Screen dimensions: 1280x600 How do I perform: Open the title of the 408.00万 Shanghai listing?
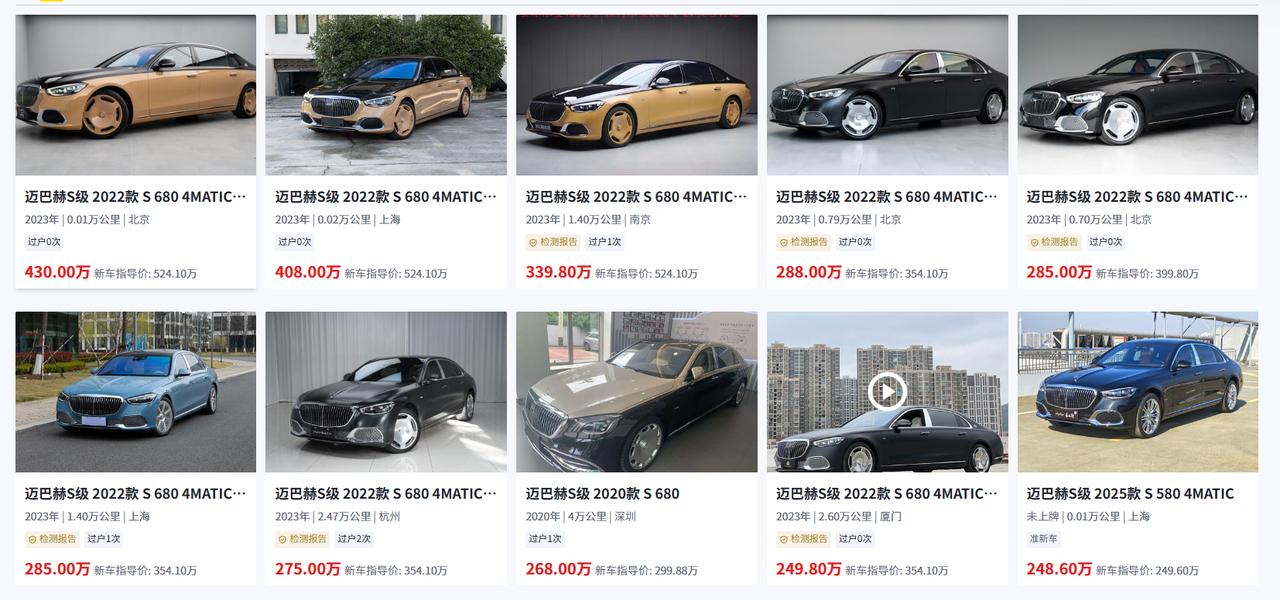click(x=386, y=197)
